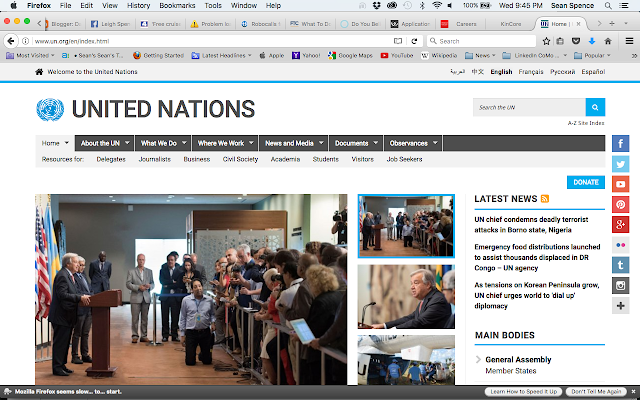Open Firefox home page icon
640x400 pixels.
(608, 41)
